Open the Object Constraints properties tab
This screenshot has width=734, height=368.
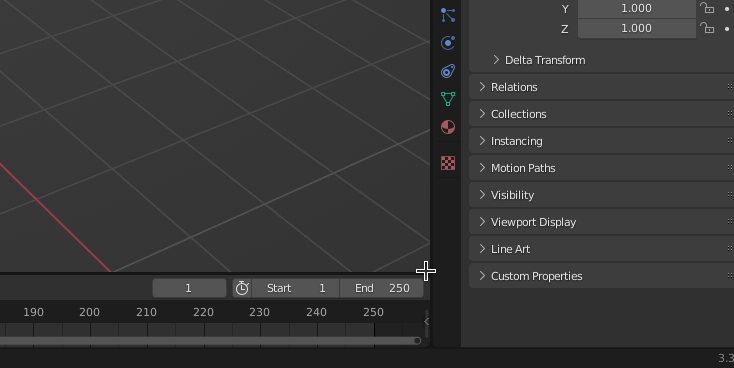pyautogui.click(x=448, y=71)
